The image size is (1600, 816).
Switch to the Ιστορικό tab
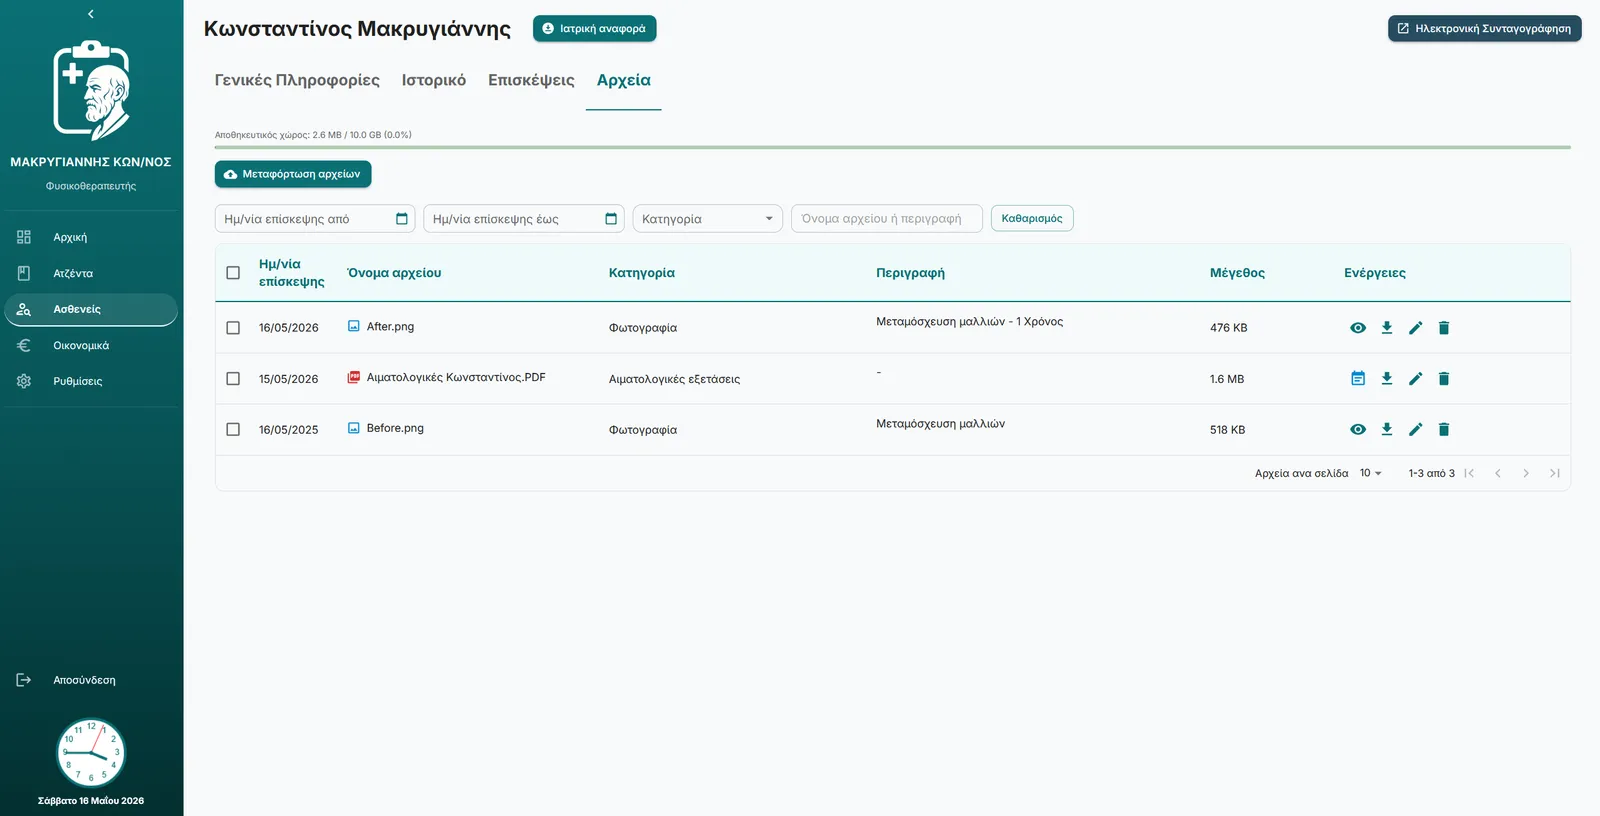pos(434,80)
